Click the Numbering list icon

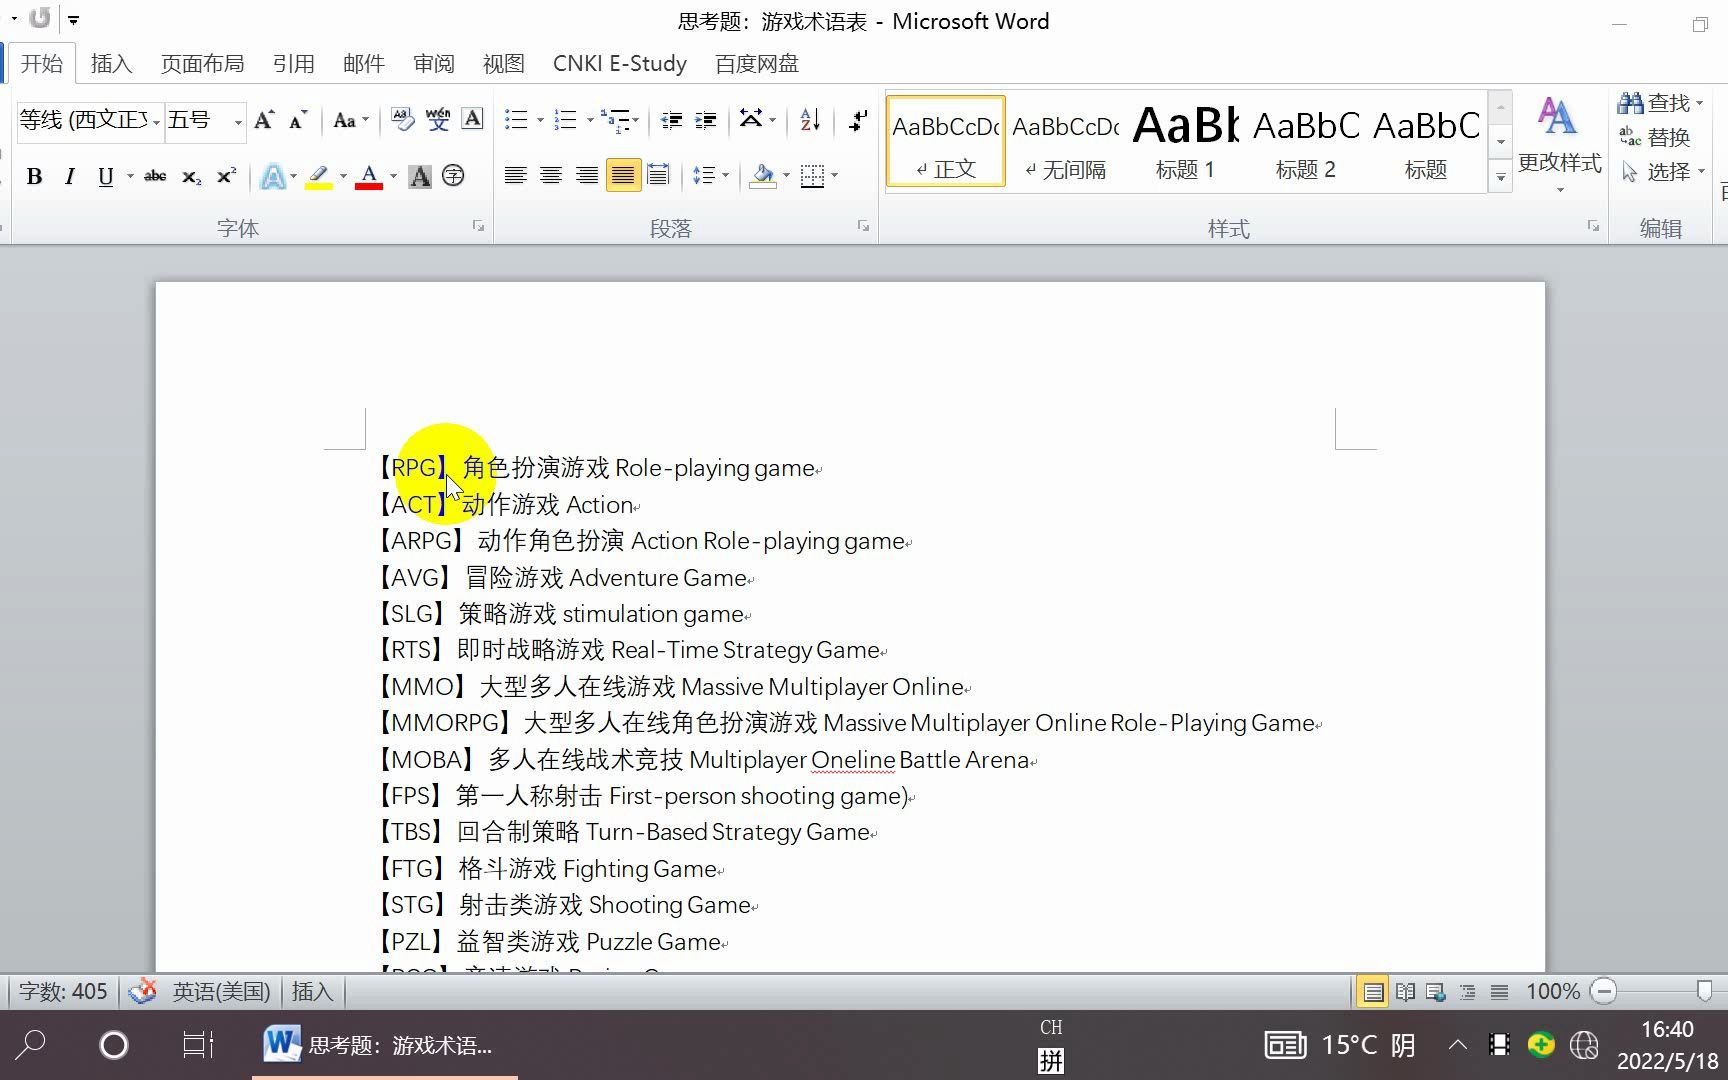pyautogui.click(x=566, y=121)
